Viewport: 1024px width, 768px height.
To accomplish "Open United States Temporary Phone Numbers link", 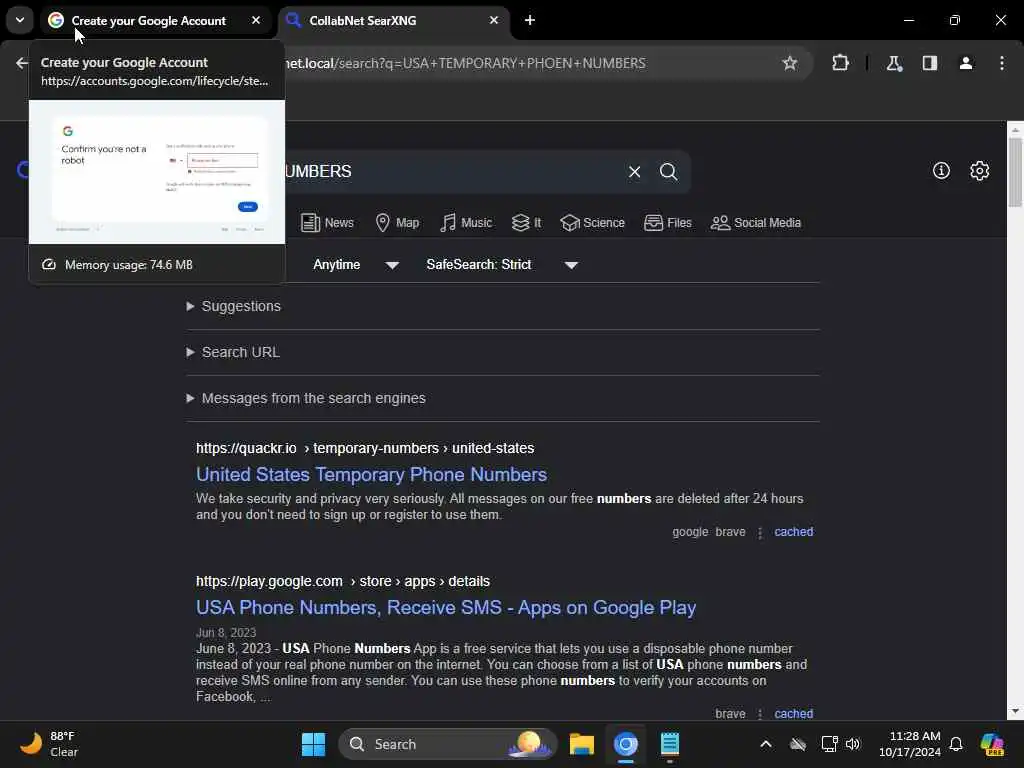I will coord(372,474).
